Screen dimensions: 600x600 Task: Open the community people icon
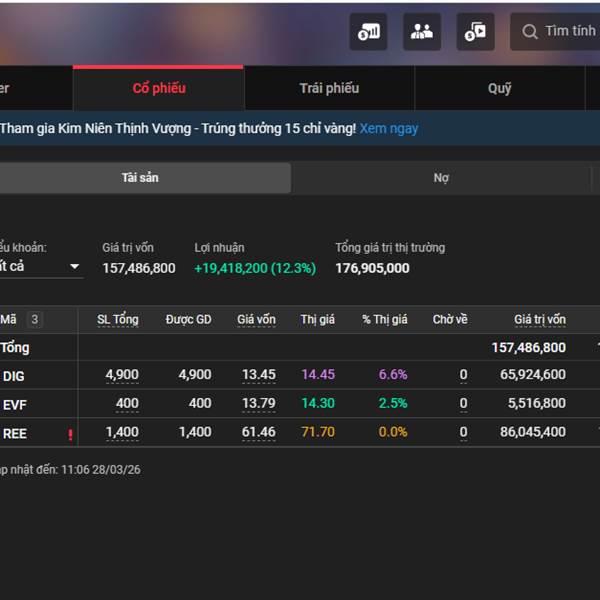(422, 32)
